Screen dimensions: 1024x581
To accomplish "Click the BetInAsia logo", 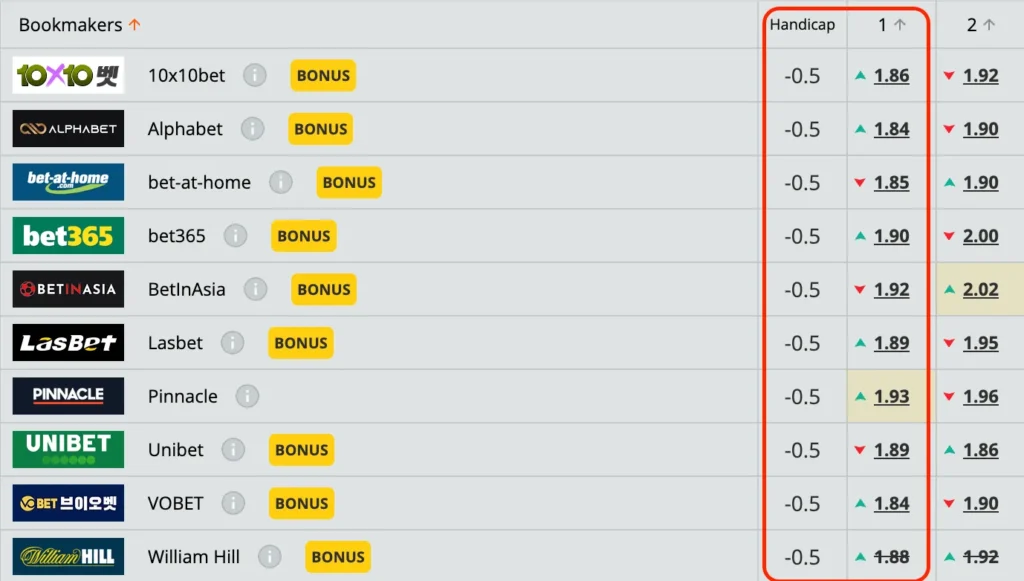I will point(68,290).
